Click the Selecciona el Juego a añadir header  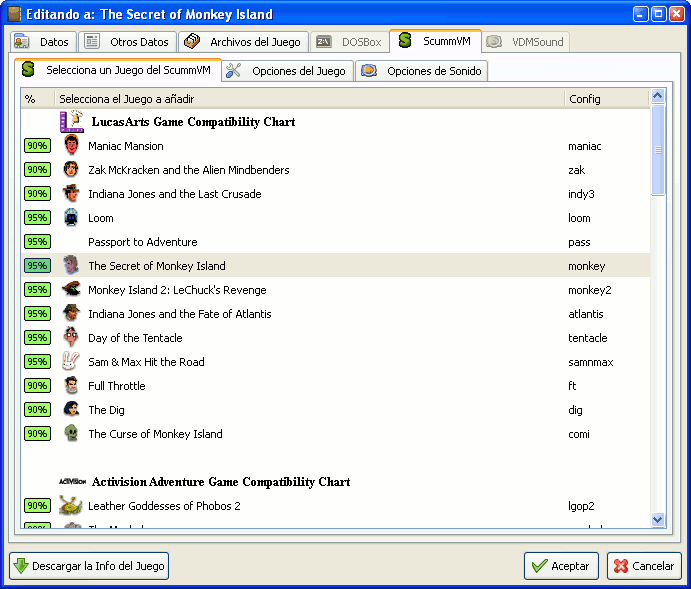point(309,99)
